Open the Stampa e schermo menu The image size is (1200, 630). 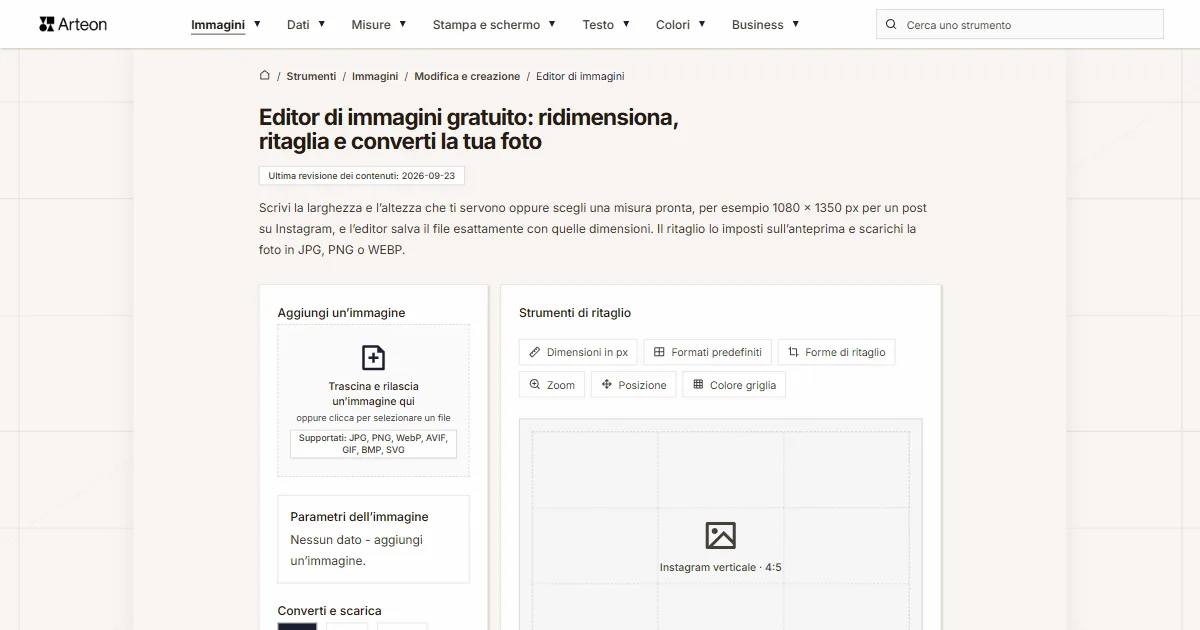486,24
